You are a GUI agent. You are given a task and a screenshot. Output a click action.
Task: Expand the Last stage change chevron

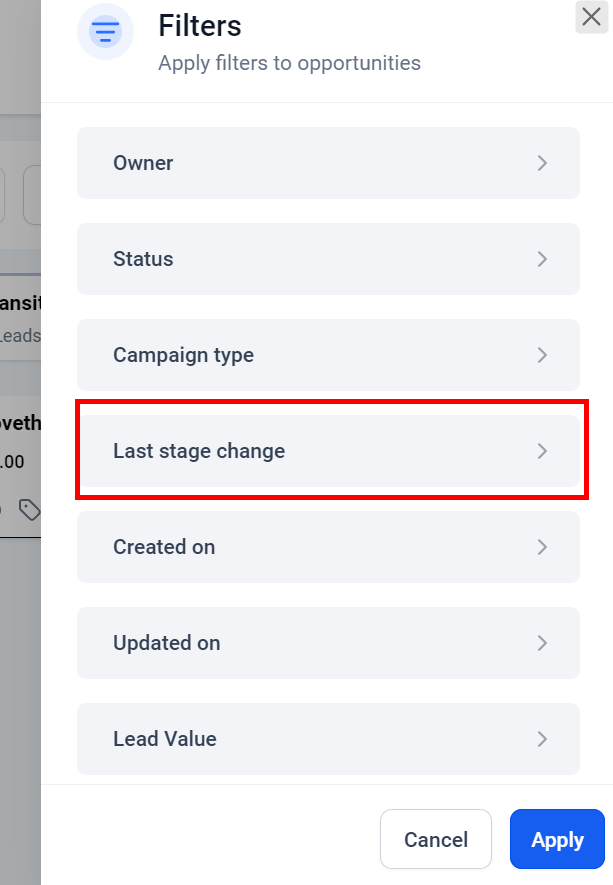click(542, 451)
